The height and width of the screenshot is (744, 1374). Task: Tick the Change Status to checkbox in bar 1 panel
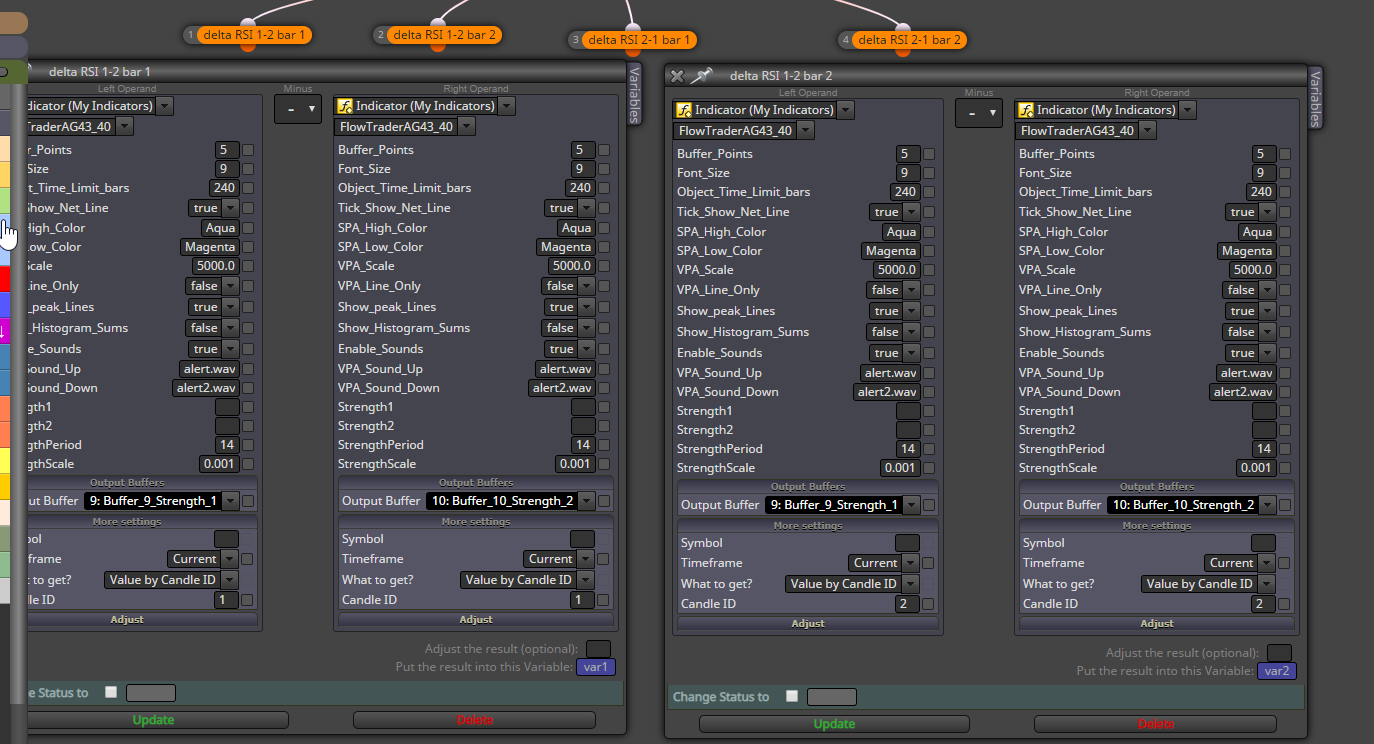click(x=111, y=692)
